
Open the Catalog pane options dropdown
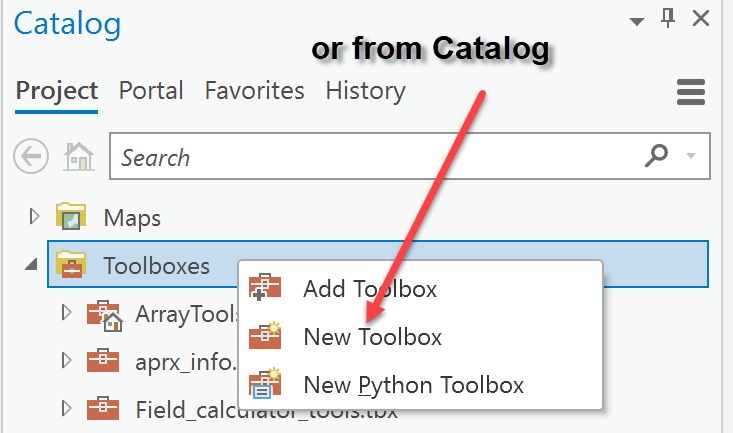point(637,21)
